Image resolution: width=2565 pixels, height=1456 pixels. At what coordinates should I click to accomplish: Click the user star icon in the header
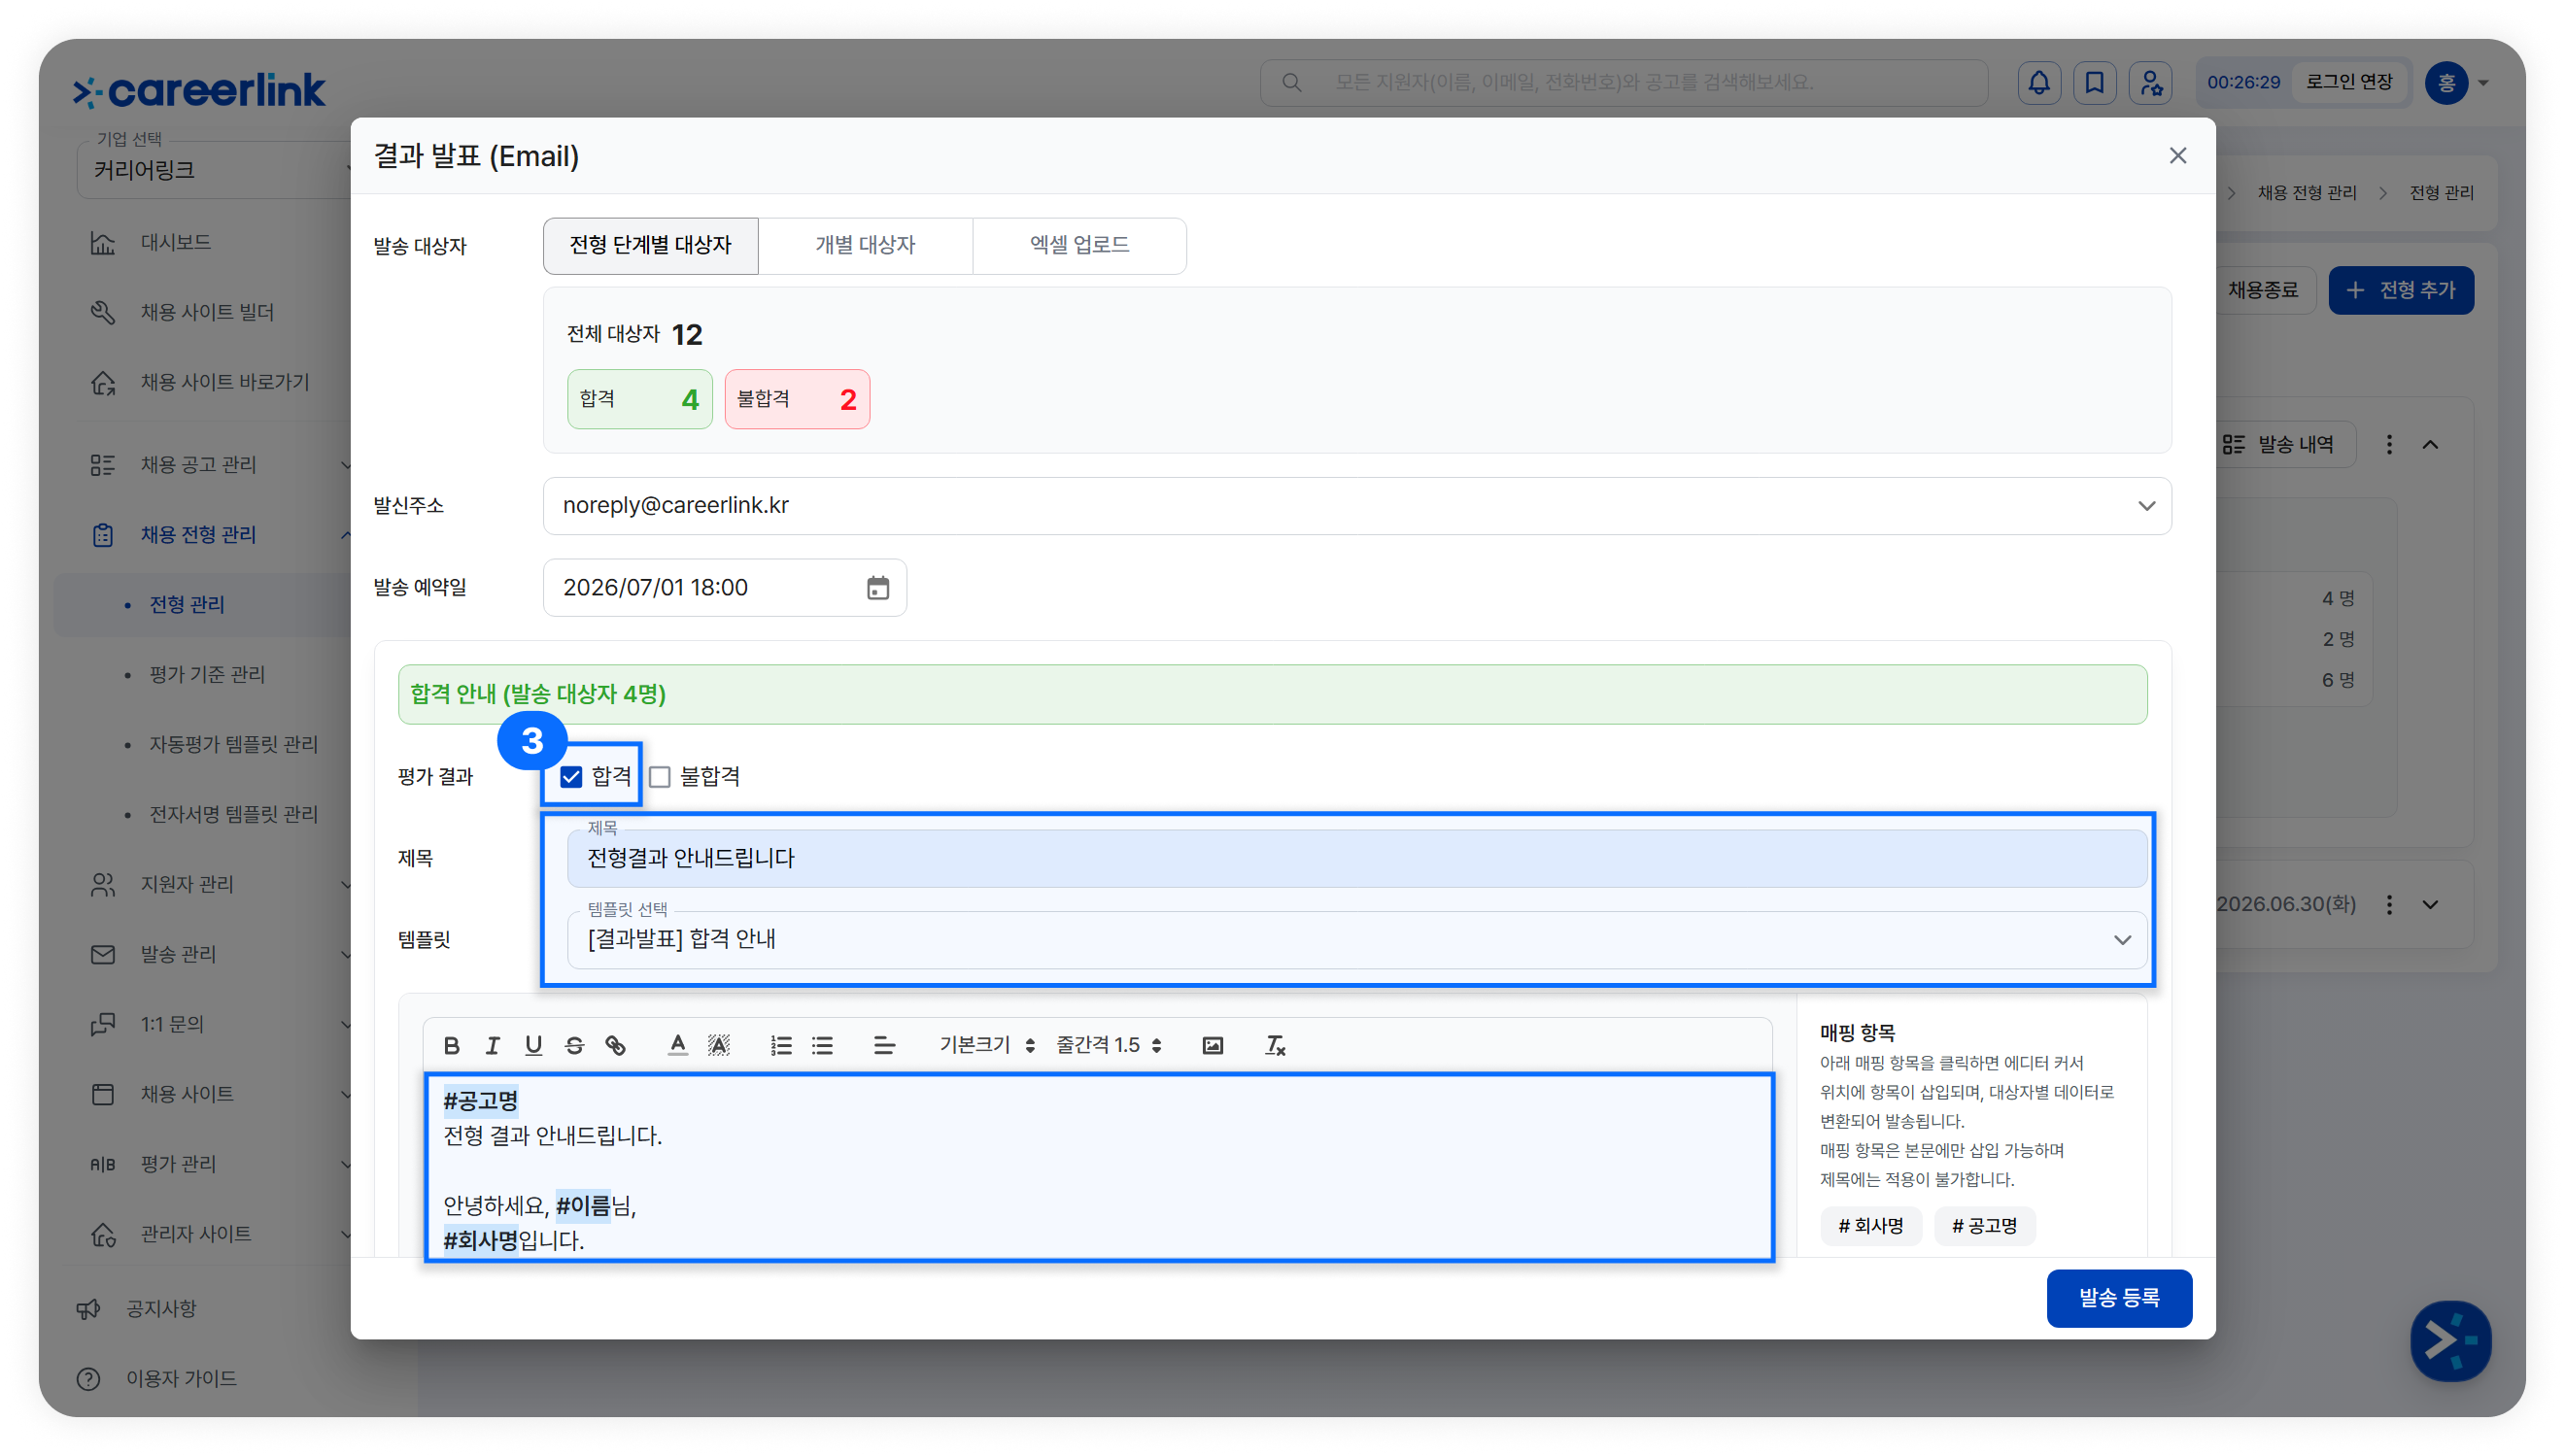(x=2150, y=82)
